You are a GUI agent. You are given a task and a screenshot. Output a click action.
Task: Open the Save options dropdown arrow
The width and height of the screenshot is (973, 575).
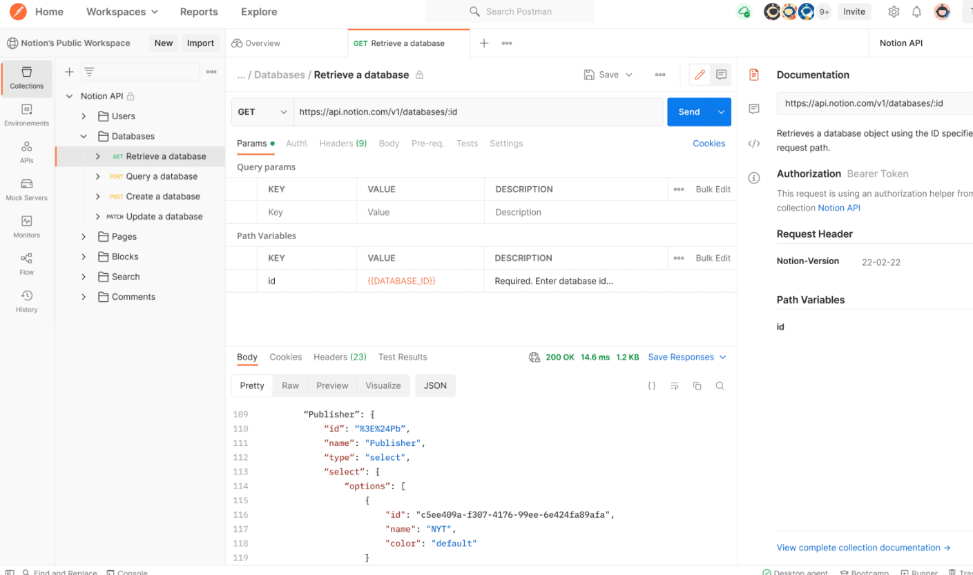click(x=629, y=74)
